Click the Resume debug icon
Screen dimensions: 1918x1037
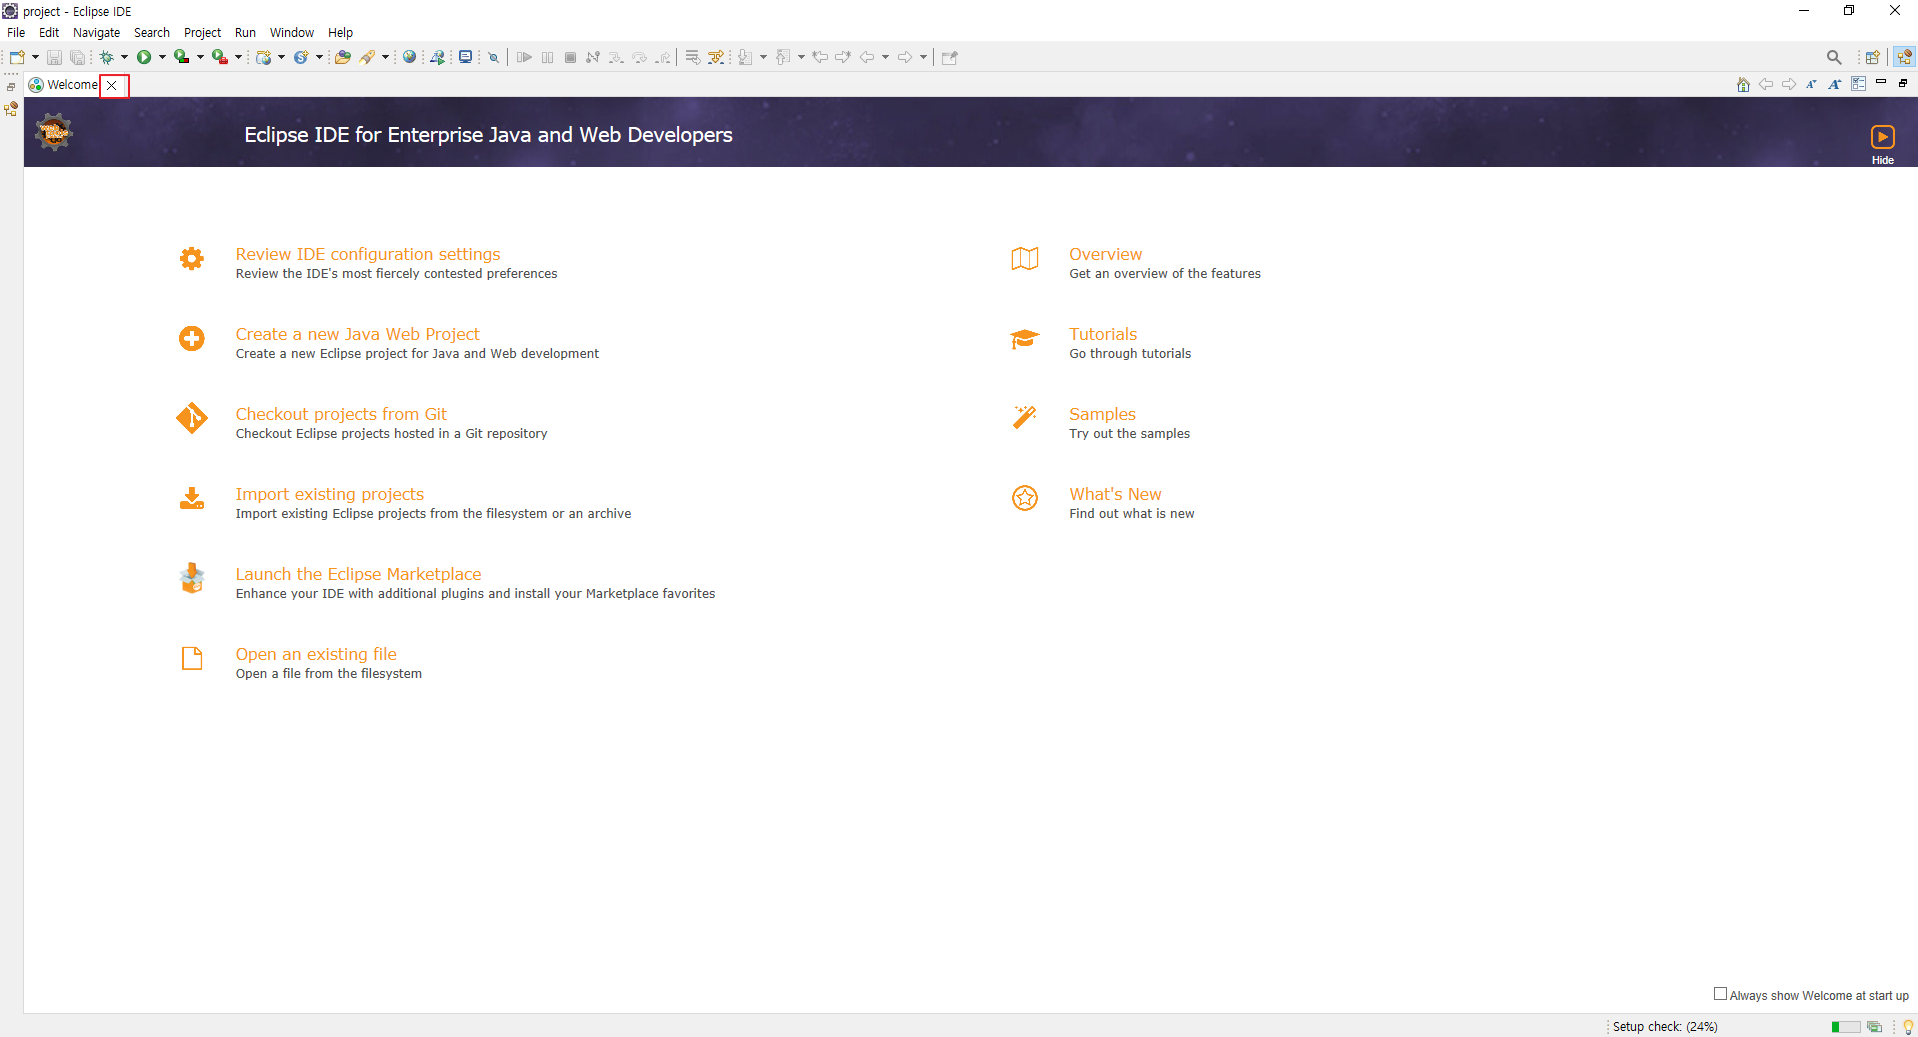coord(524,57)
